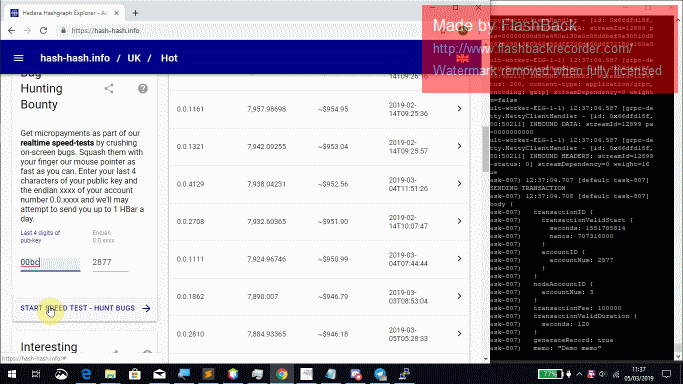This screenshot has width=683, height=384.
Task: Expand the row for account 0.0.2708
Action: [459, 221]
